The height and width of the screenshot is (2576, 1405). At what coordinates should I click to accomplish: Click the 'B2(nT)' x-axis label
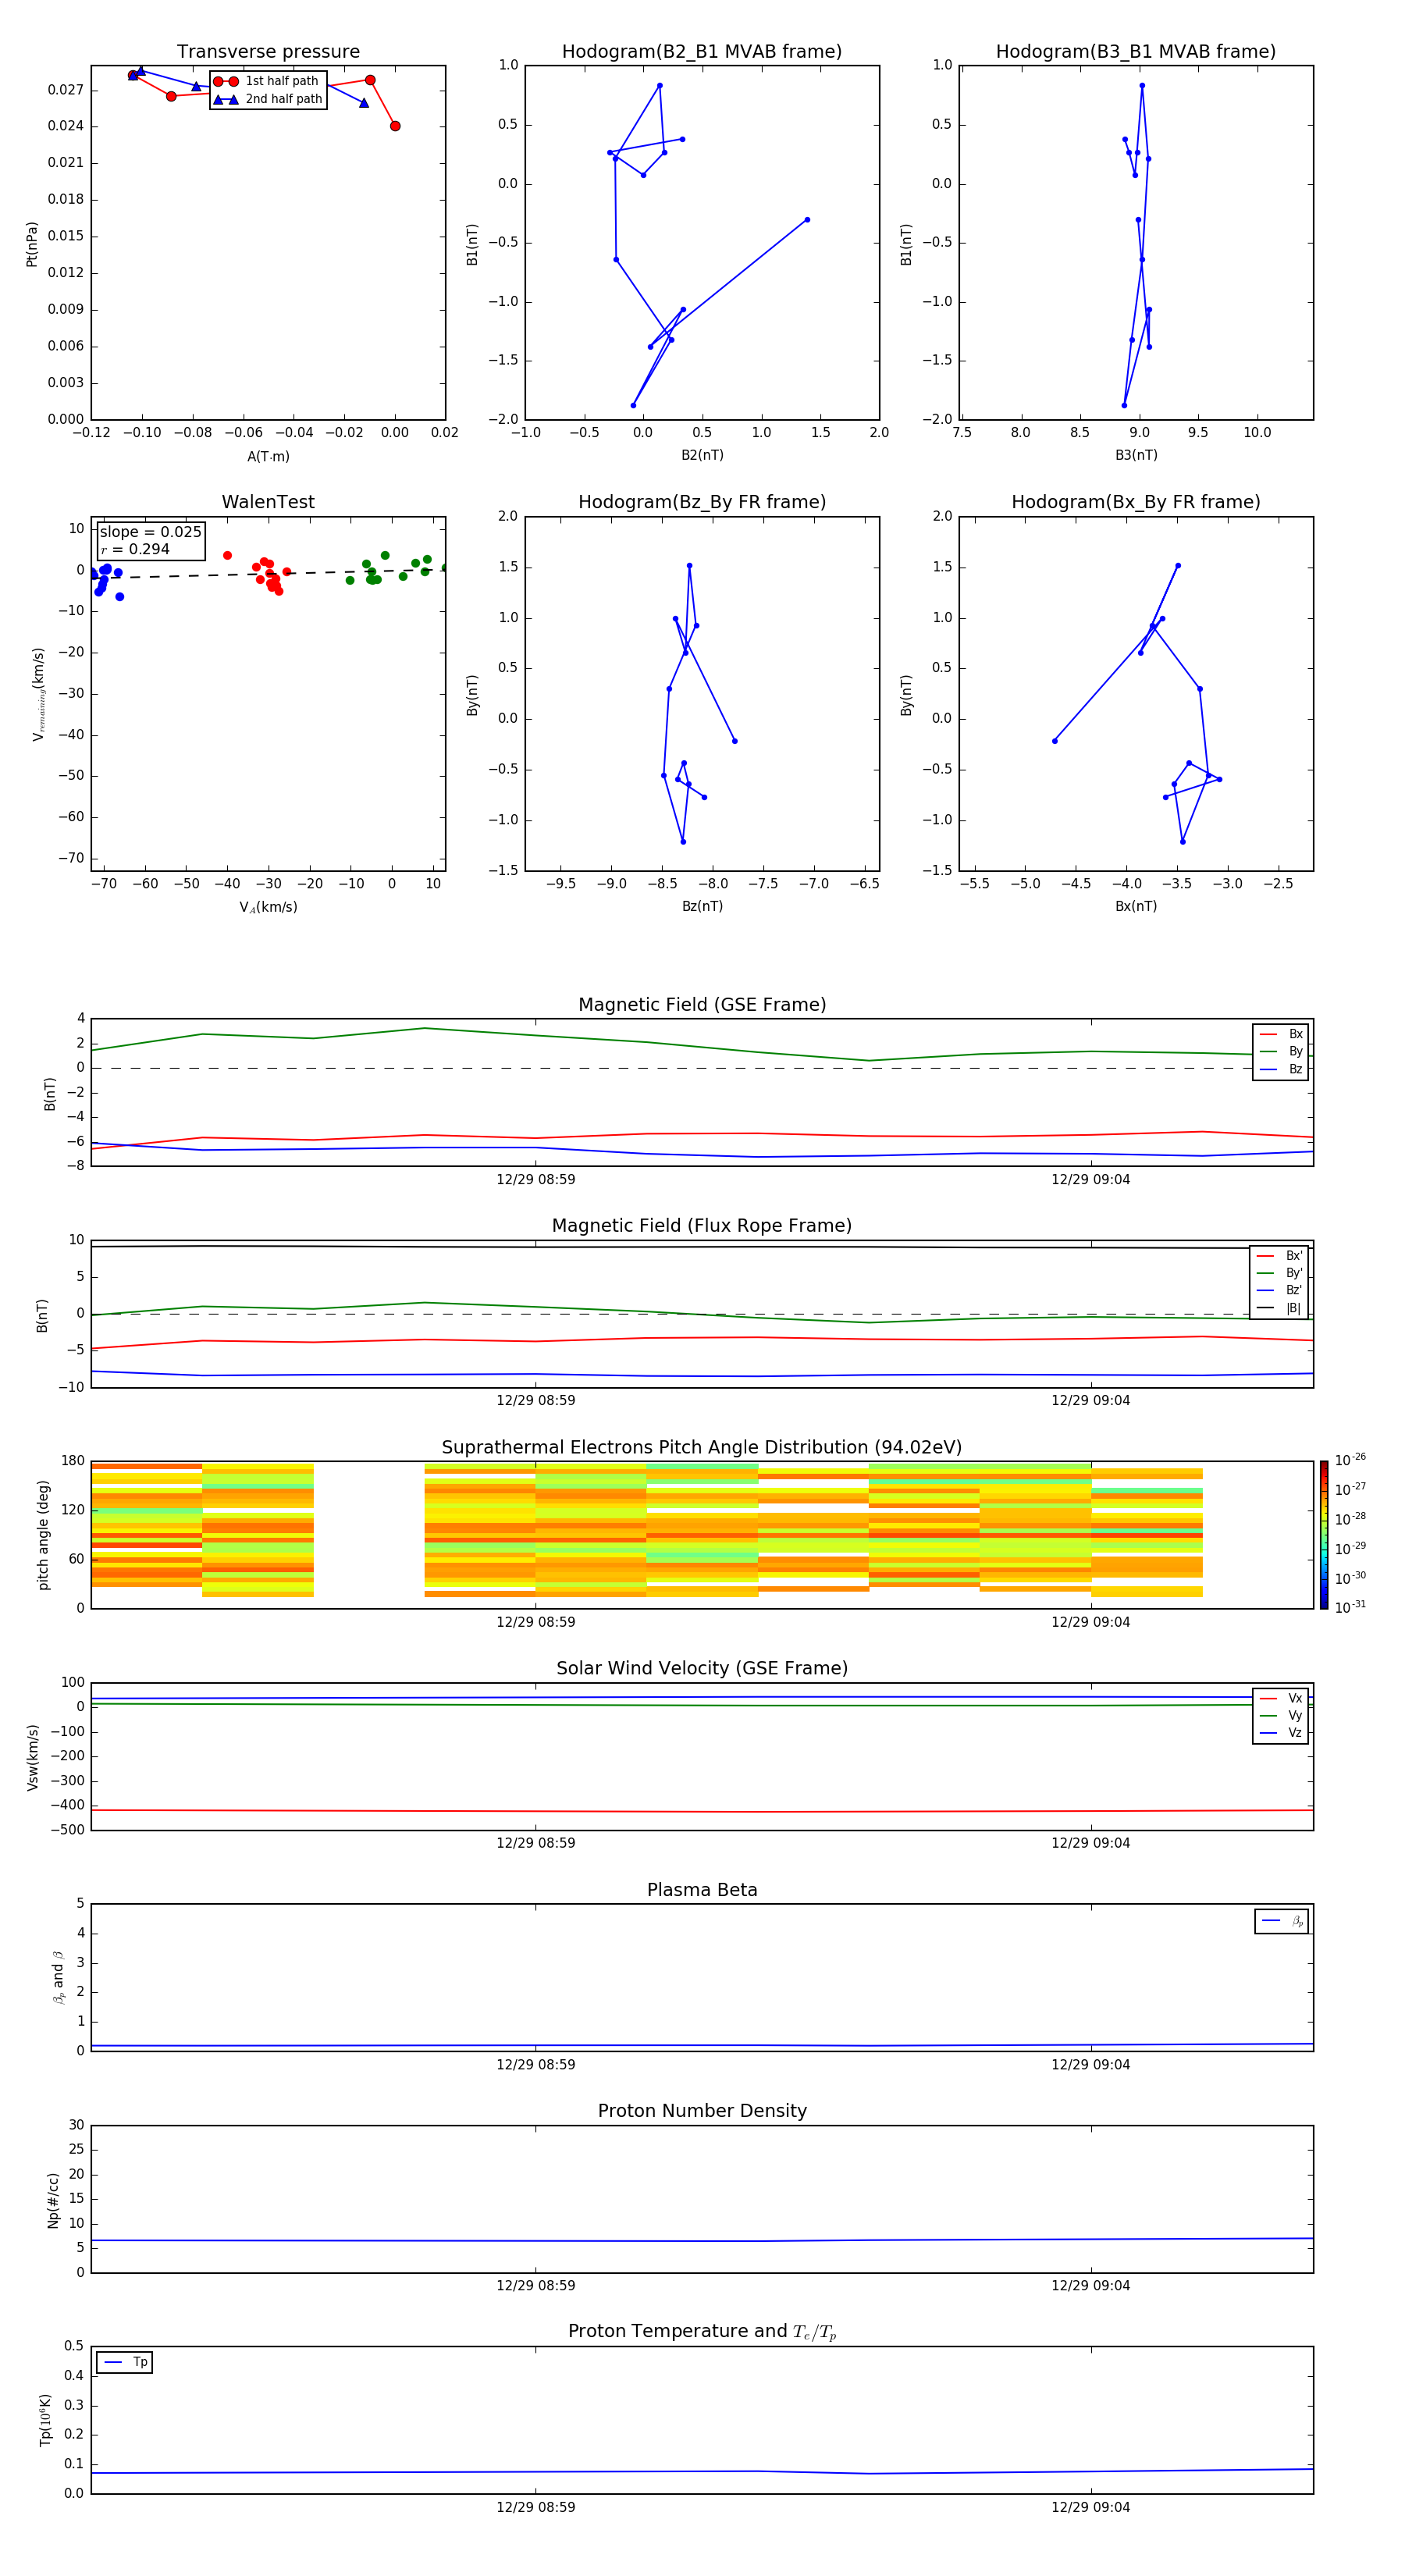[x=702, y=455]
